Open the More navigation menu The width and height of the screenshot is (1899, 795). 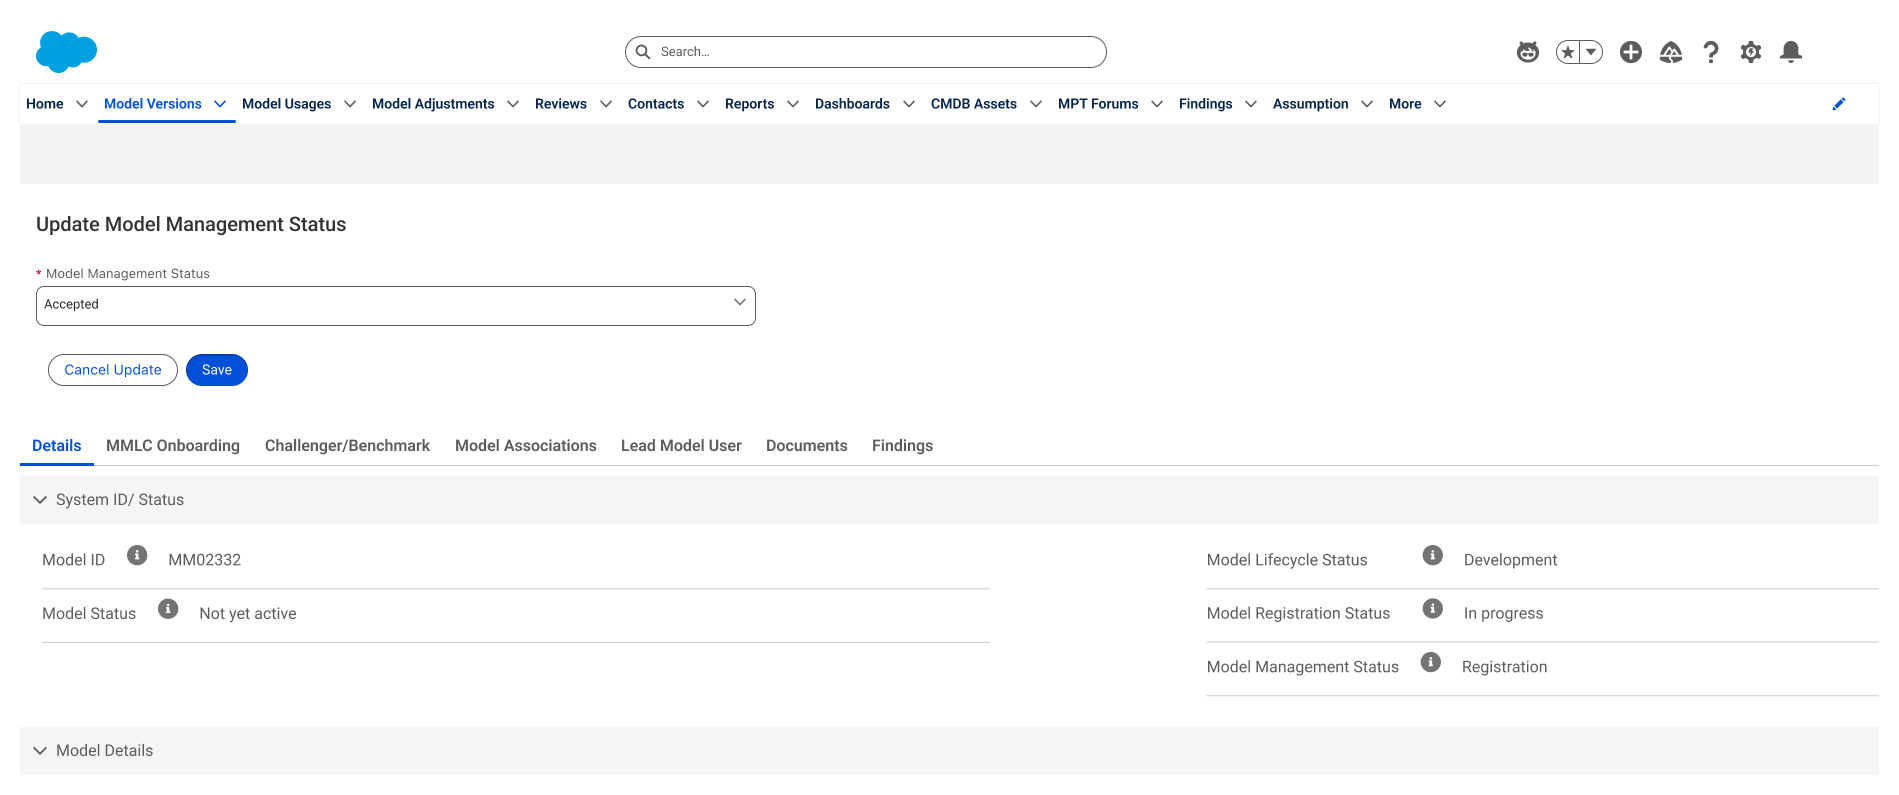(x=1417, y=104)
